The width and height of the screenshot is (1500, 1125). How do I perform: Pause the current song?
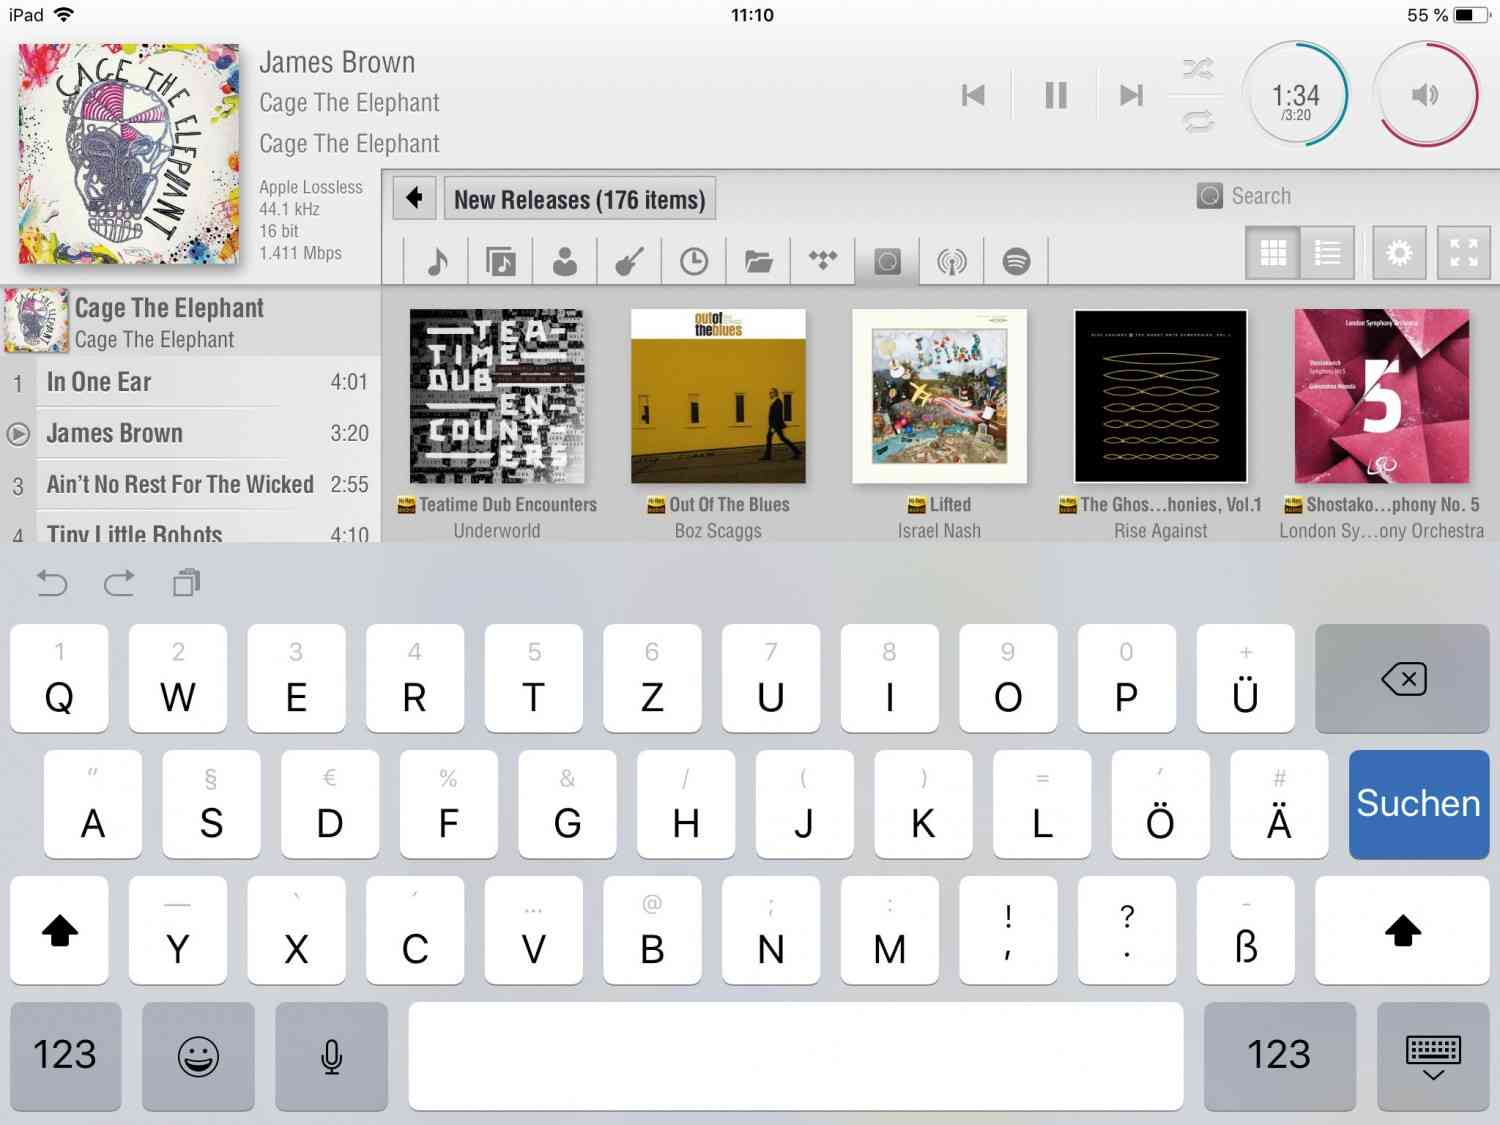[x=1056, y=95]
